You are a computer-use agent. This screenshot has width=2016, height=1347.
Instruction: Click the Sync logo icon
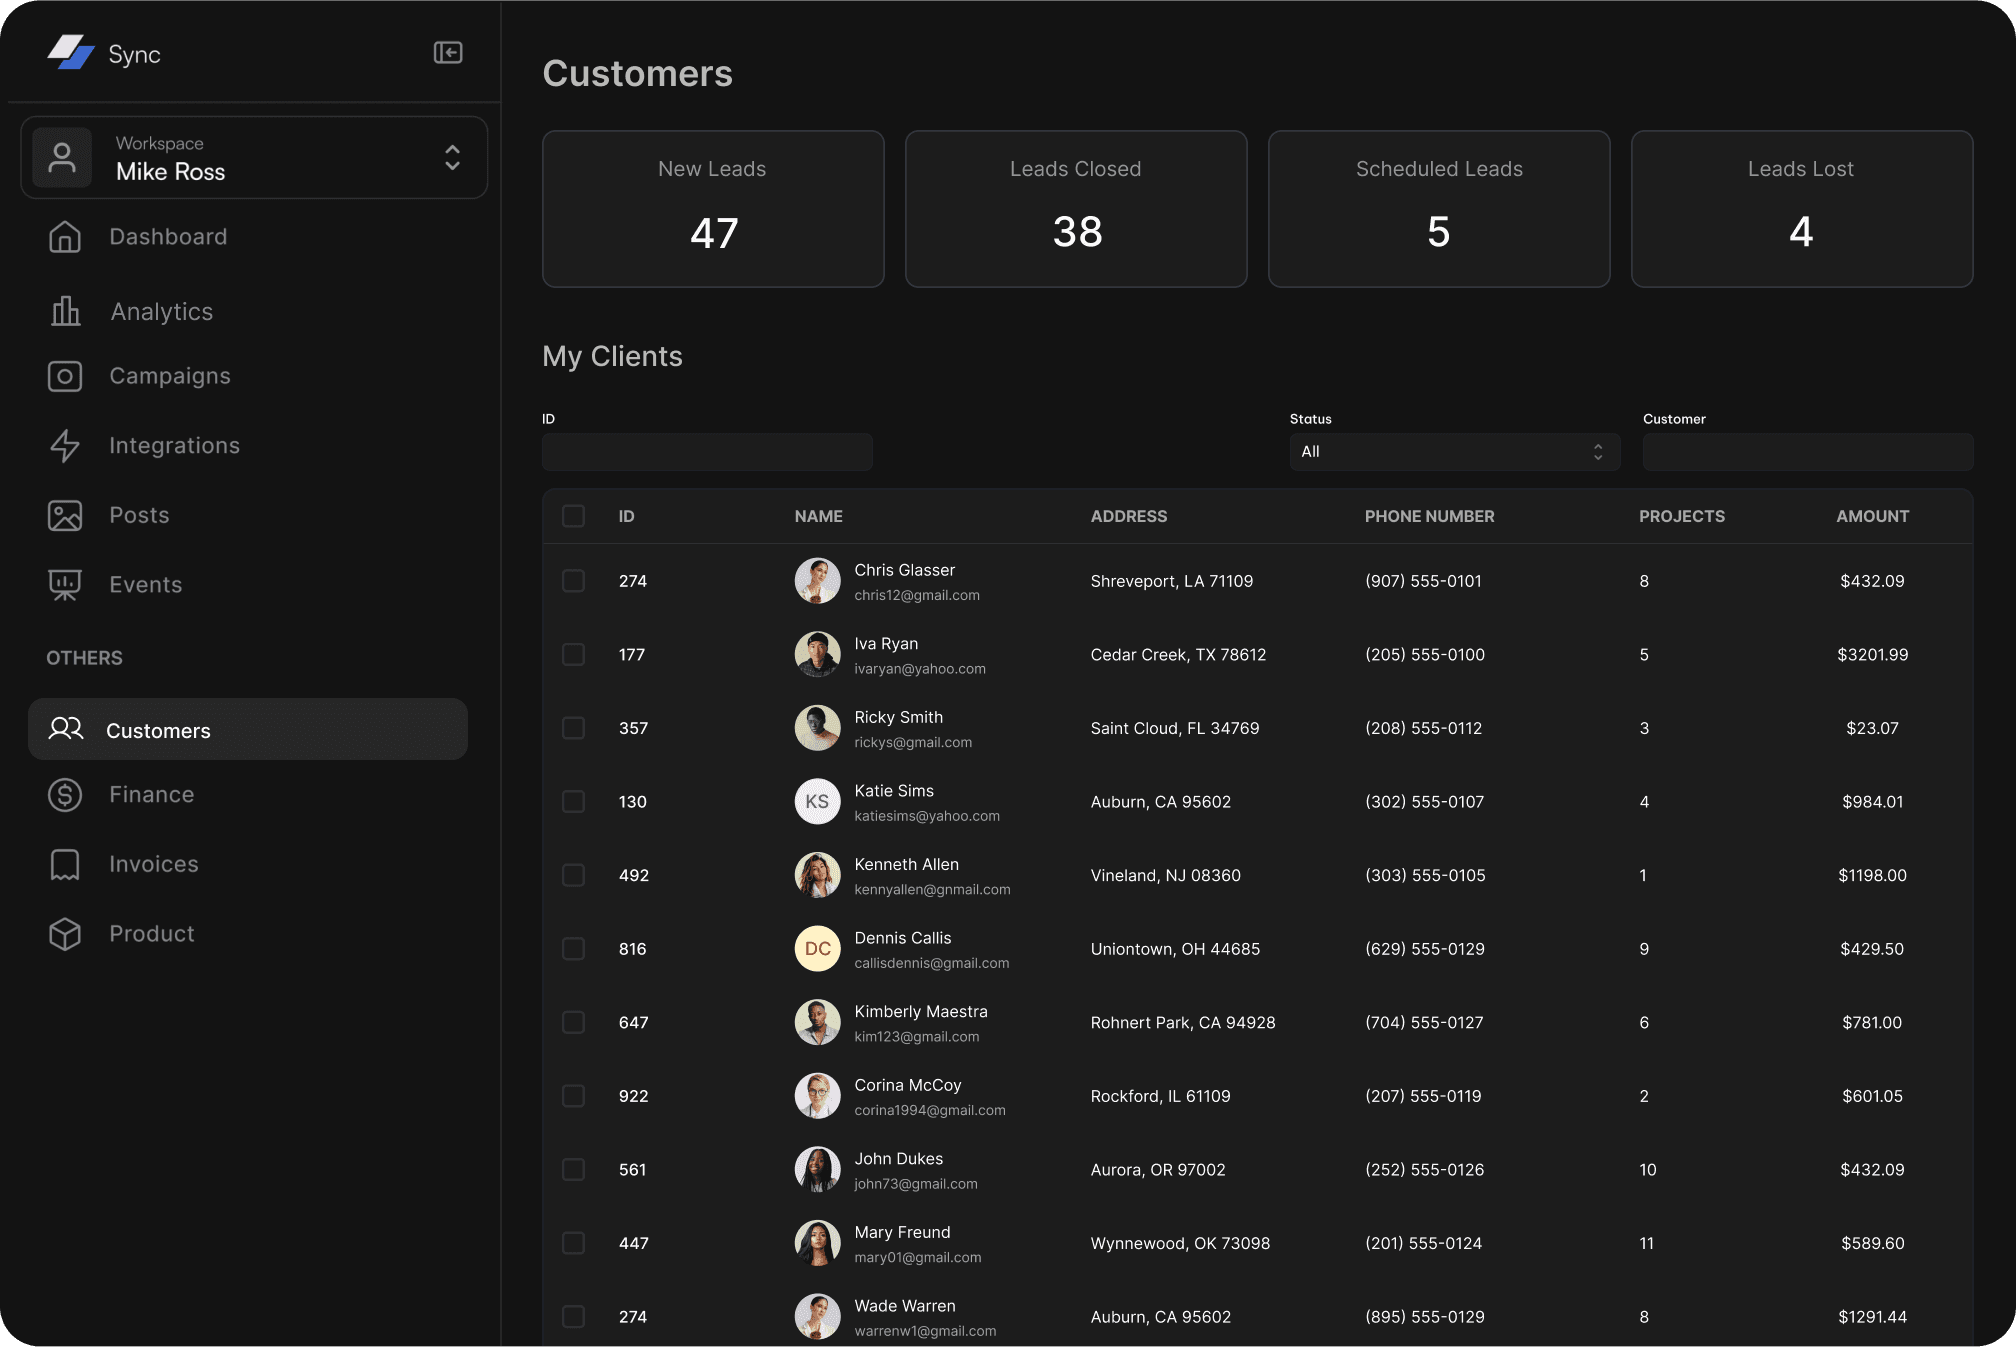pos(71,53)
